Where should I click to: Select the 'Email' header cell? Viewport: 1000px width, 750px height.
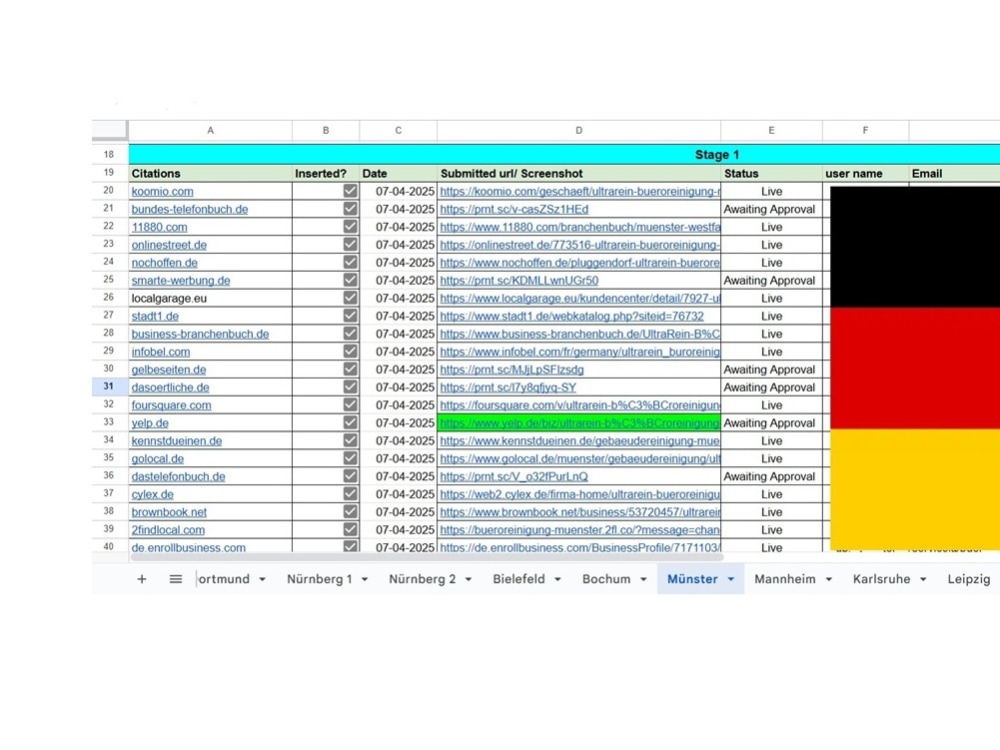click(x=954, y=173)
